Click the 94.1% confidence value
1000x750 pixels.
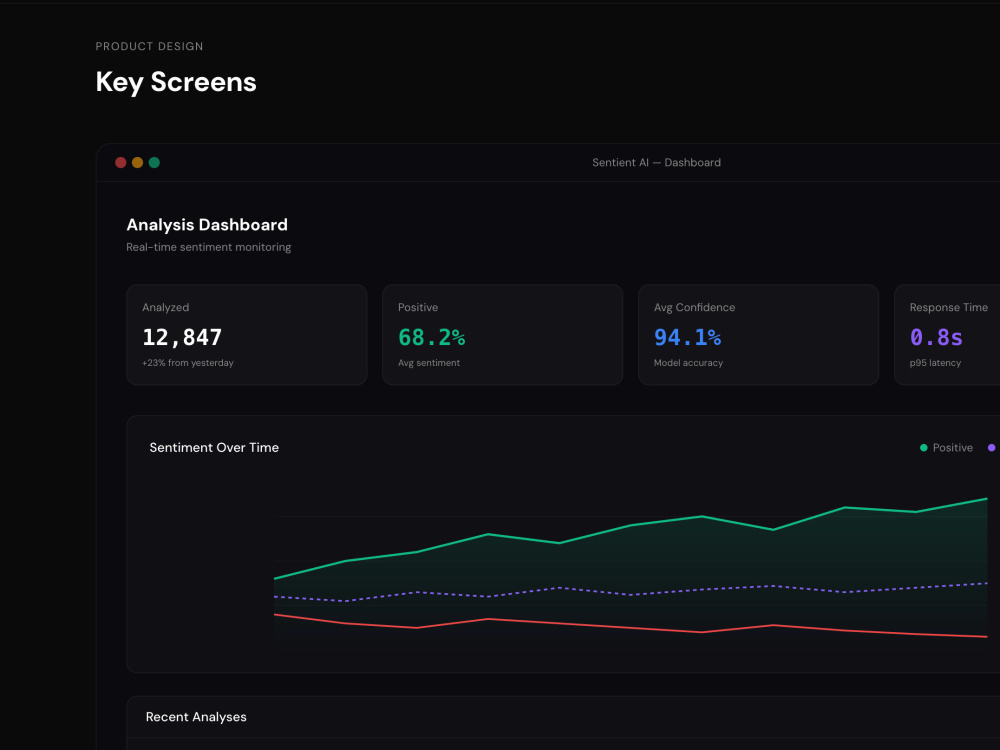click(688, 337)
